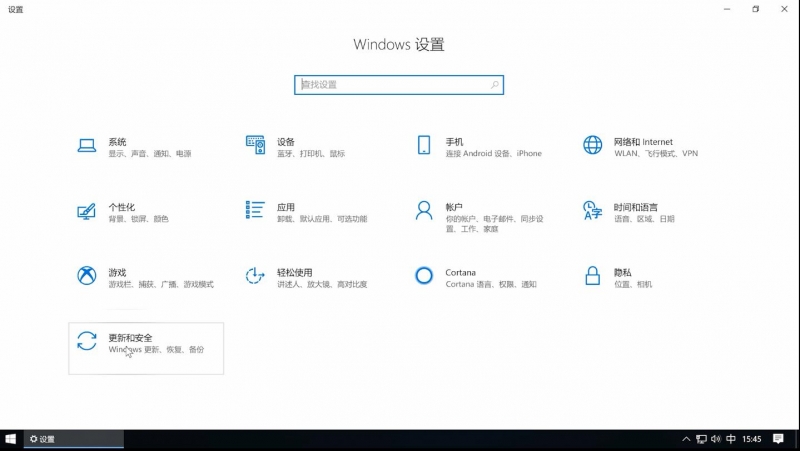Click text 蓝牙、打印机、鼠标
This screenshot has width=800, height=451.
[311, 154]
